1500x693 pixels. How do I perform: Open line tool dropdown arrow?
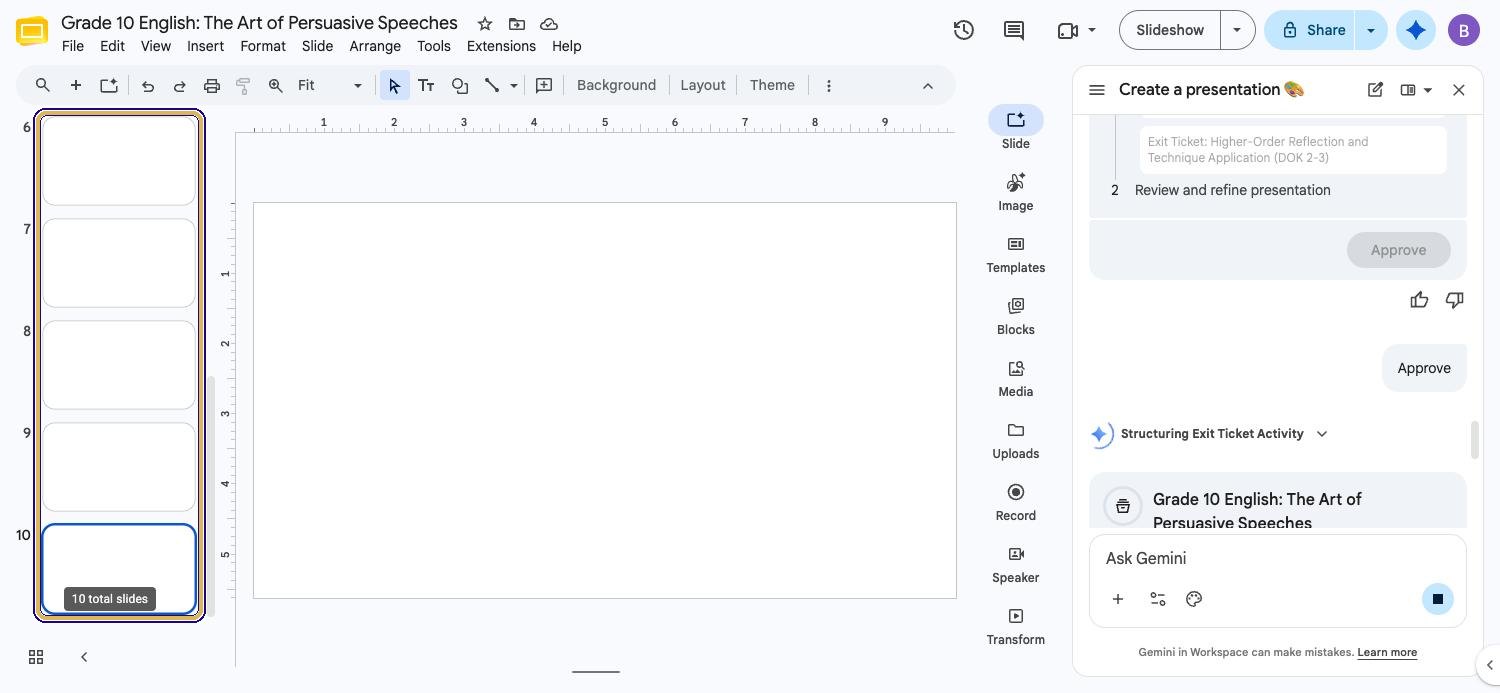514,85
